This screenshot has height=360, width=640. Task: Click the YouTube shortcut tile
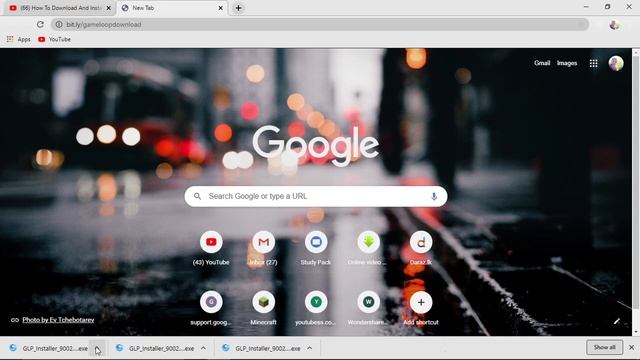coord(211,249)
